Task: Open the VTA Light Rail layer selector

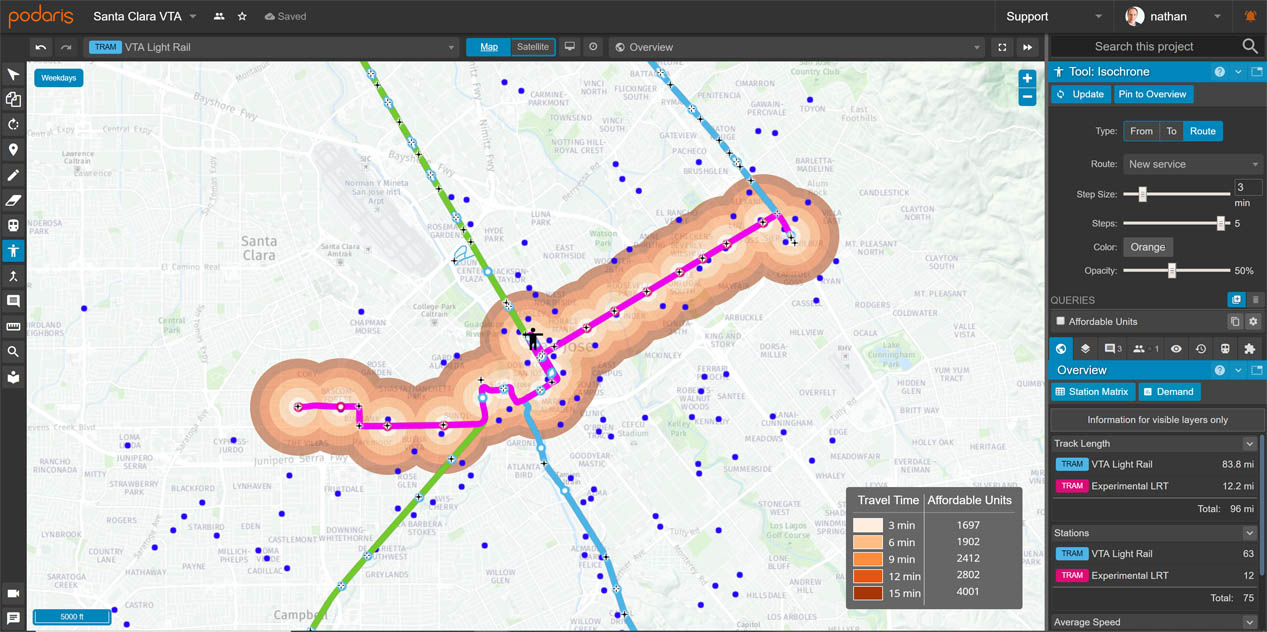Action: 271,47
